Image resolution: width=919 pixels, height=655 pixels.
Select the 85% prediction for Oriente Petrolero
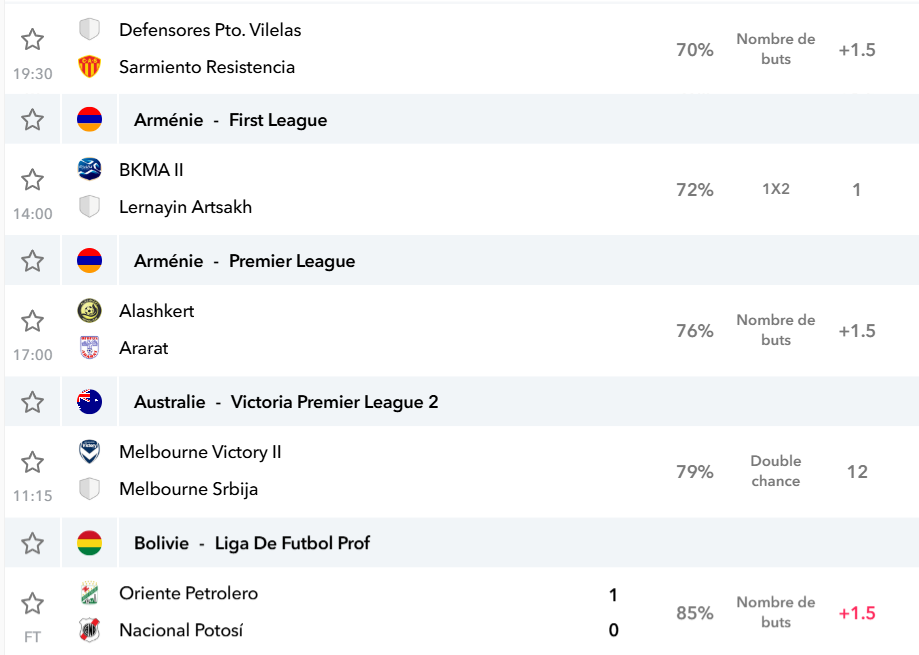[x=695, y=613]
